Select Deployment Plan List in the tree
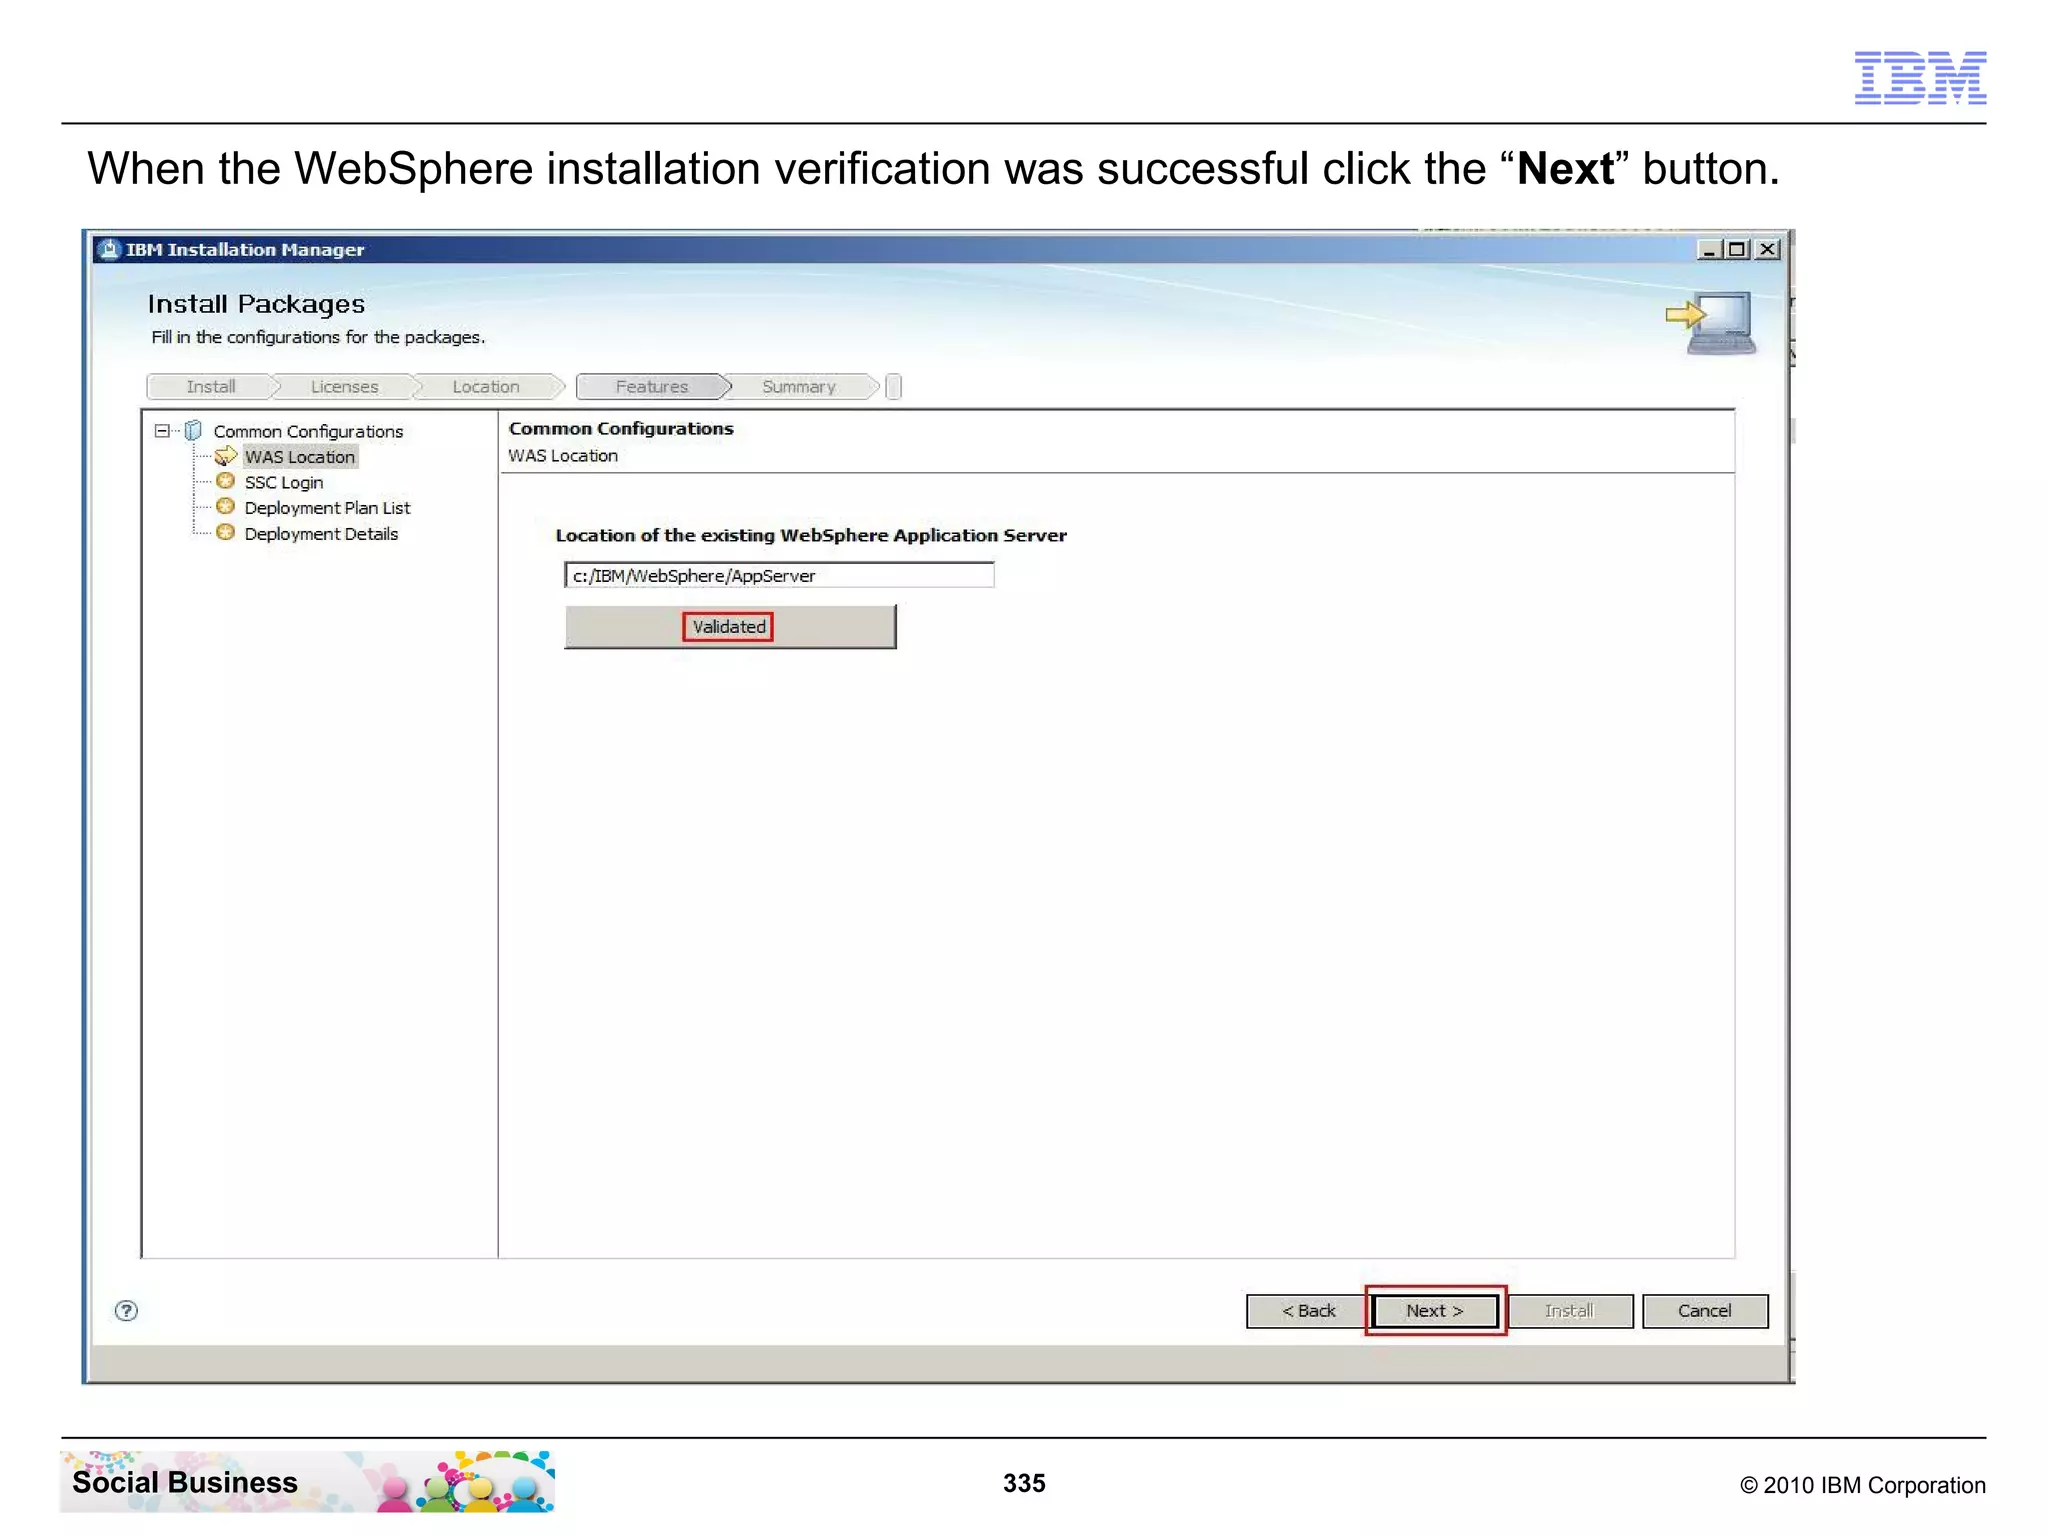2048x1536 pixels. [x=327, y=508]
